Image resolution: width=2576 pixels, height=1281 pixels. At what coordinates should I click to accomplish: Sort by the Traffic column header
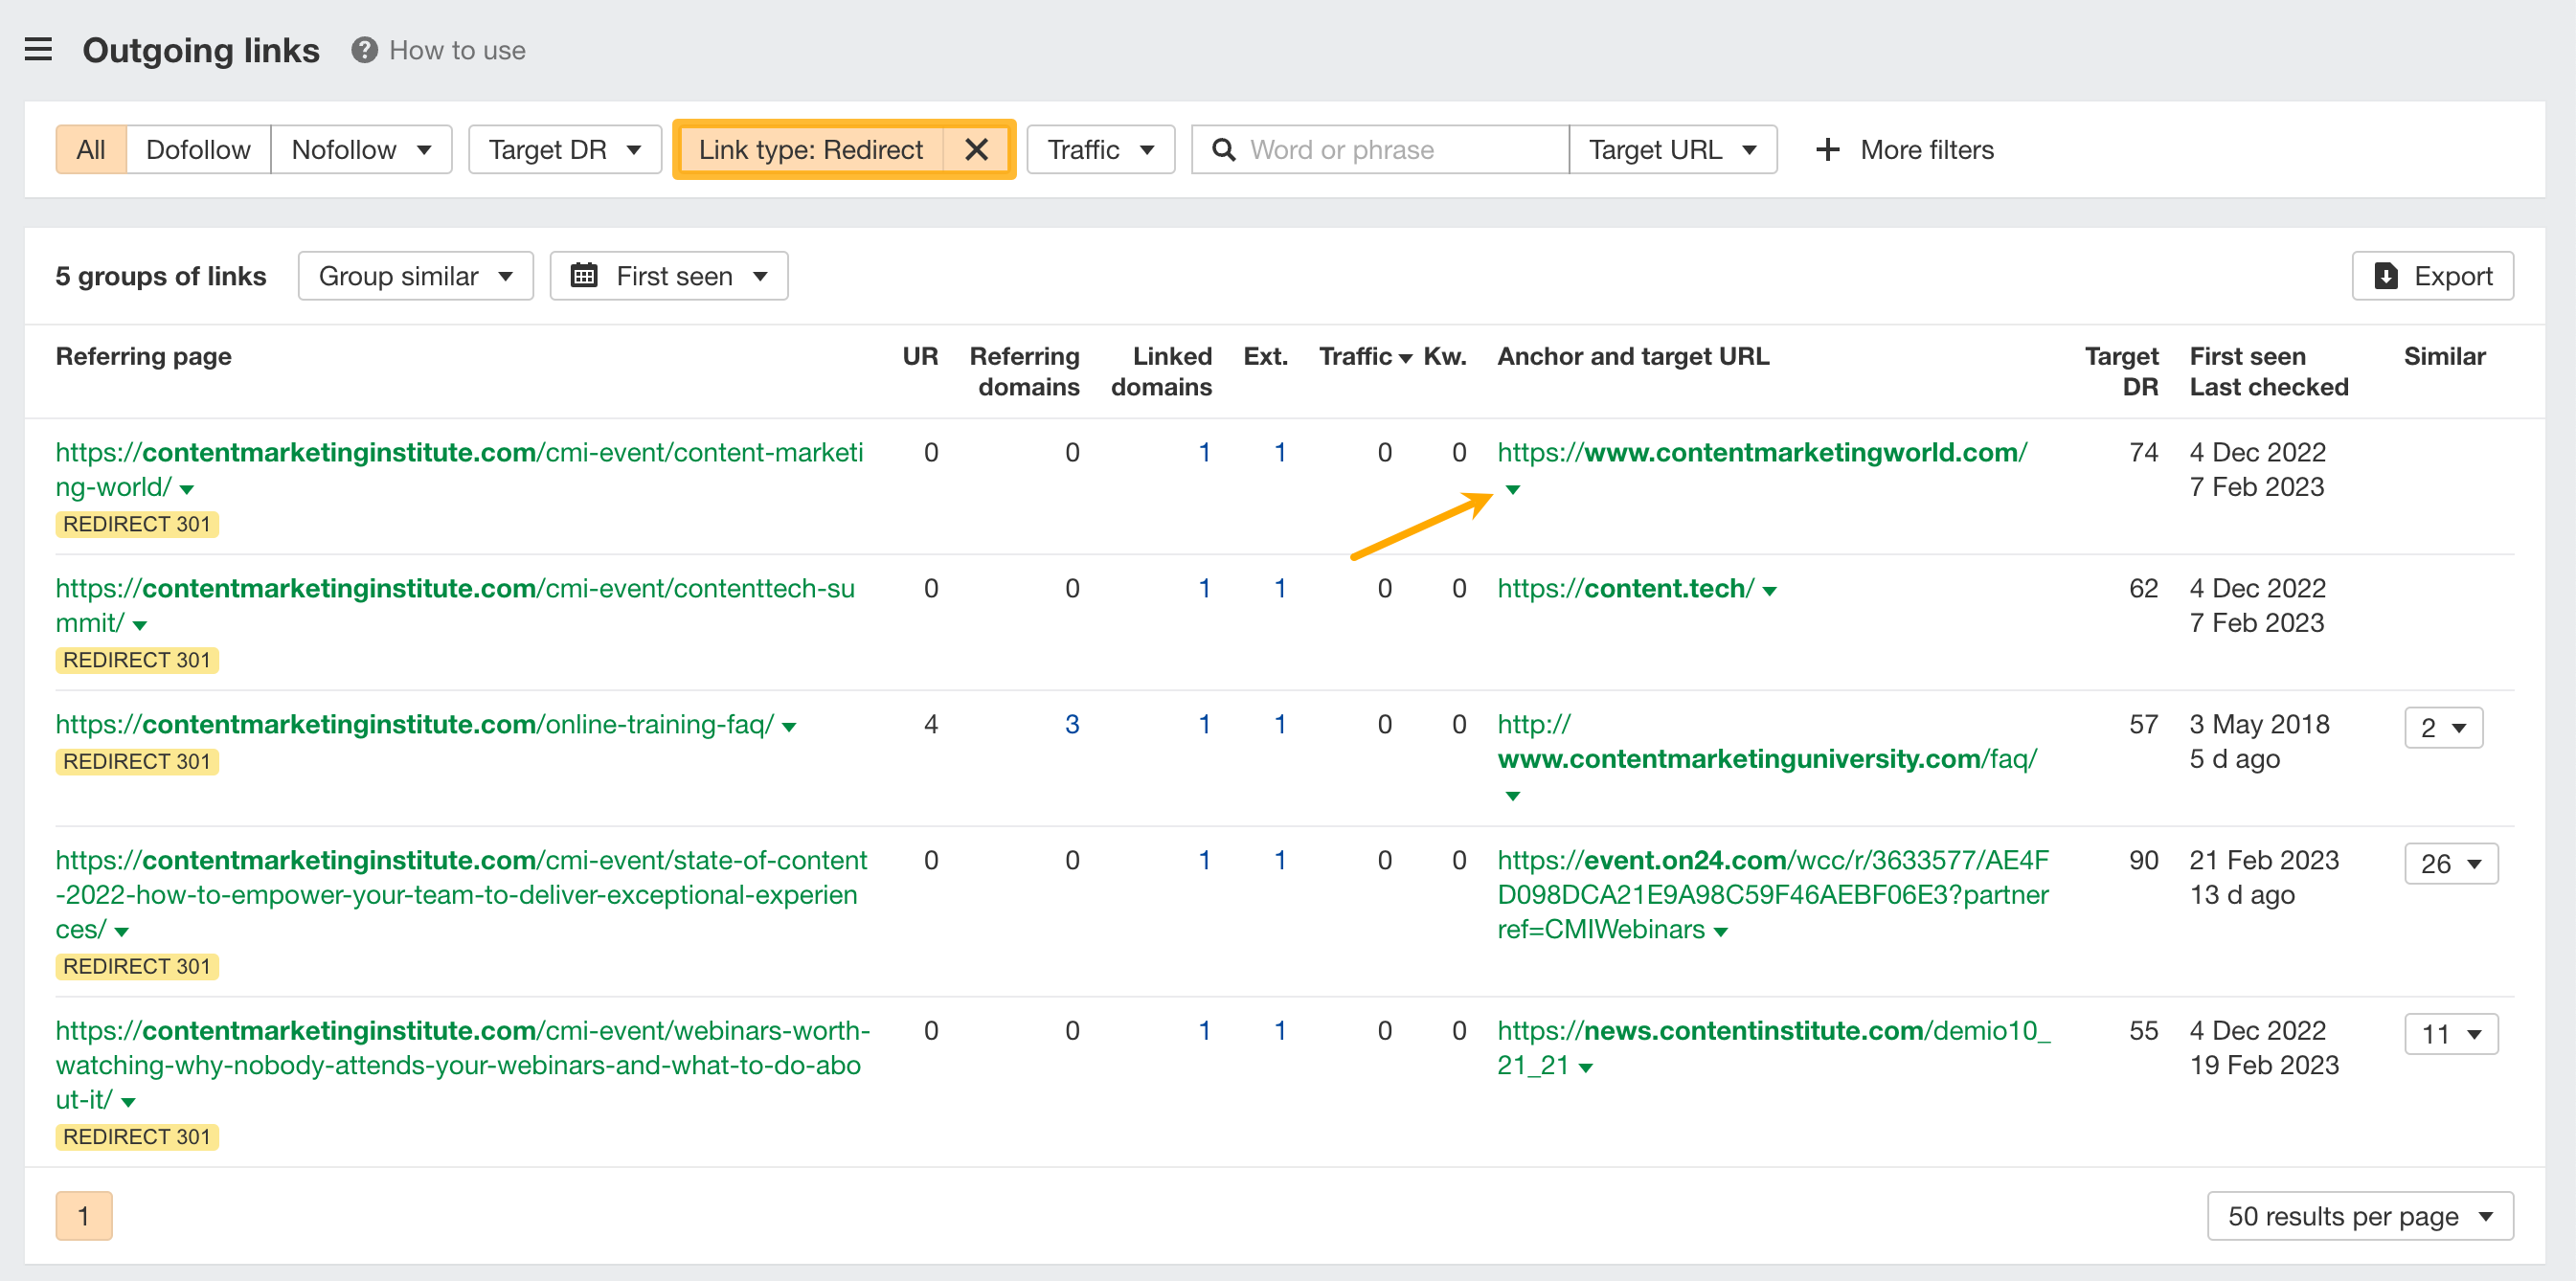tap(1364, 357)
